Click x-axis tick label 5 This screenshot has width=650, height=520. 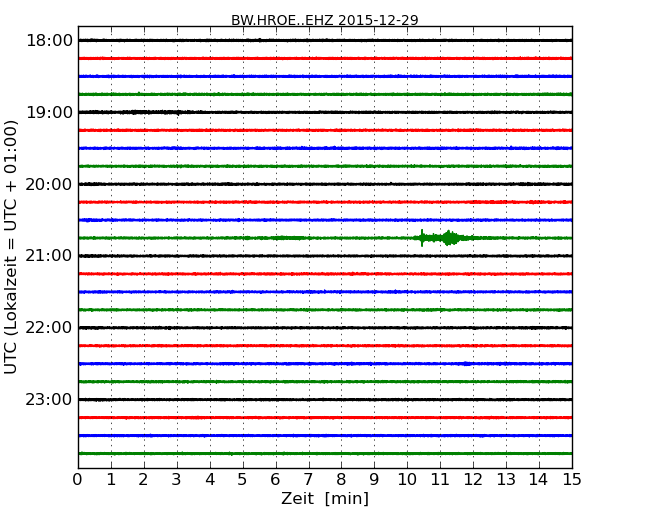[243, 479]
